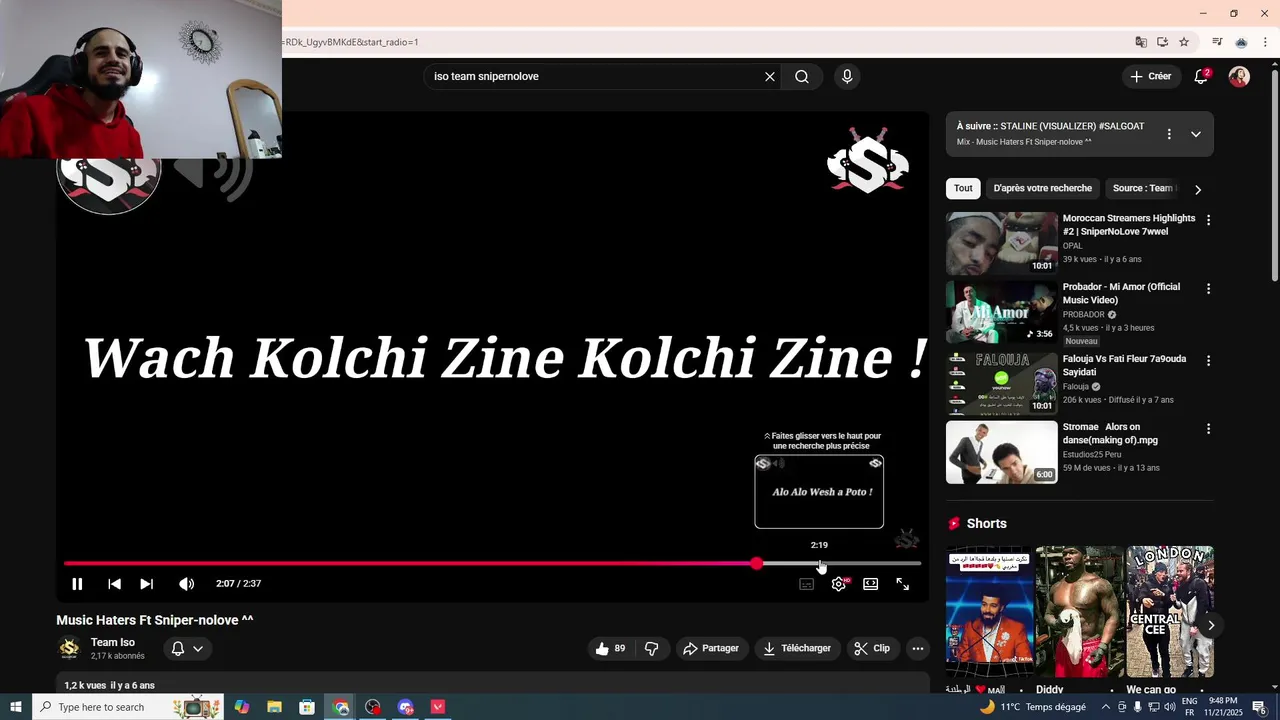
Task: Open options for Stromae Alors on danse
Action: click(1208, 429)
